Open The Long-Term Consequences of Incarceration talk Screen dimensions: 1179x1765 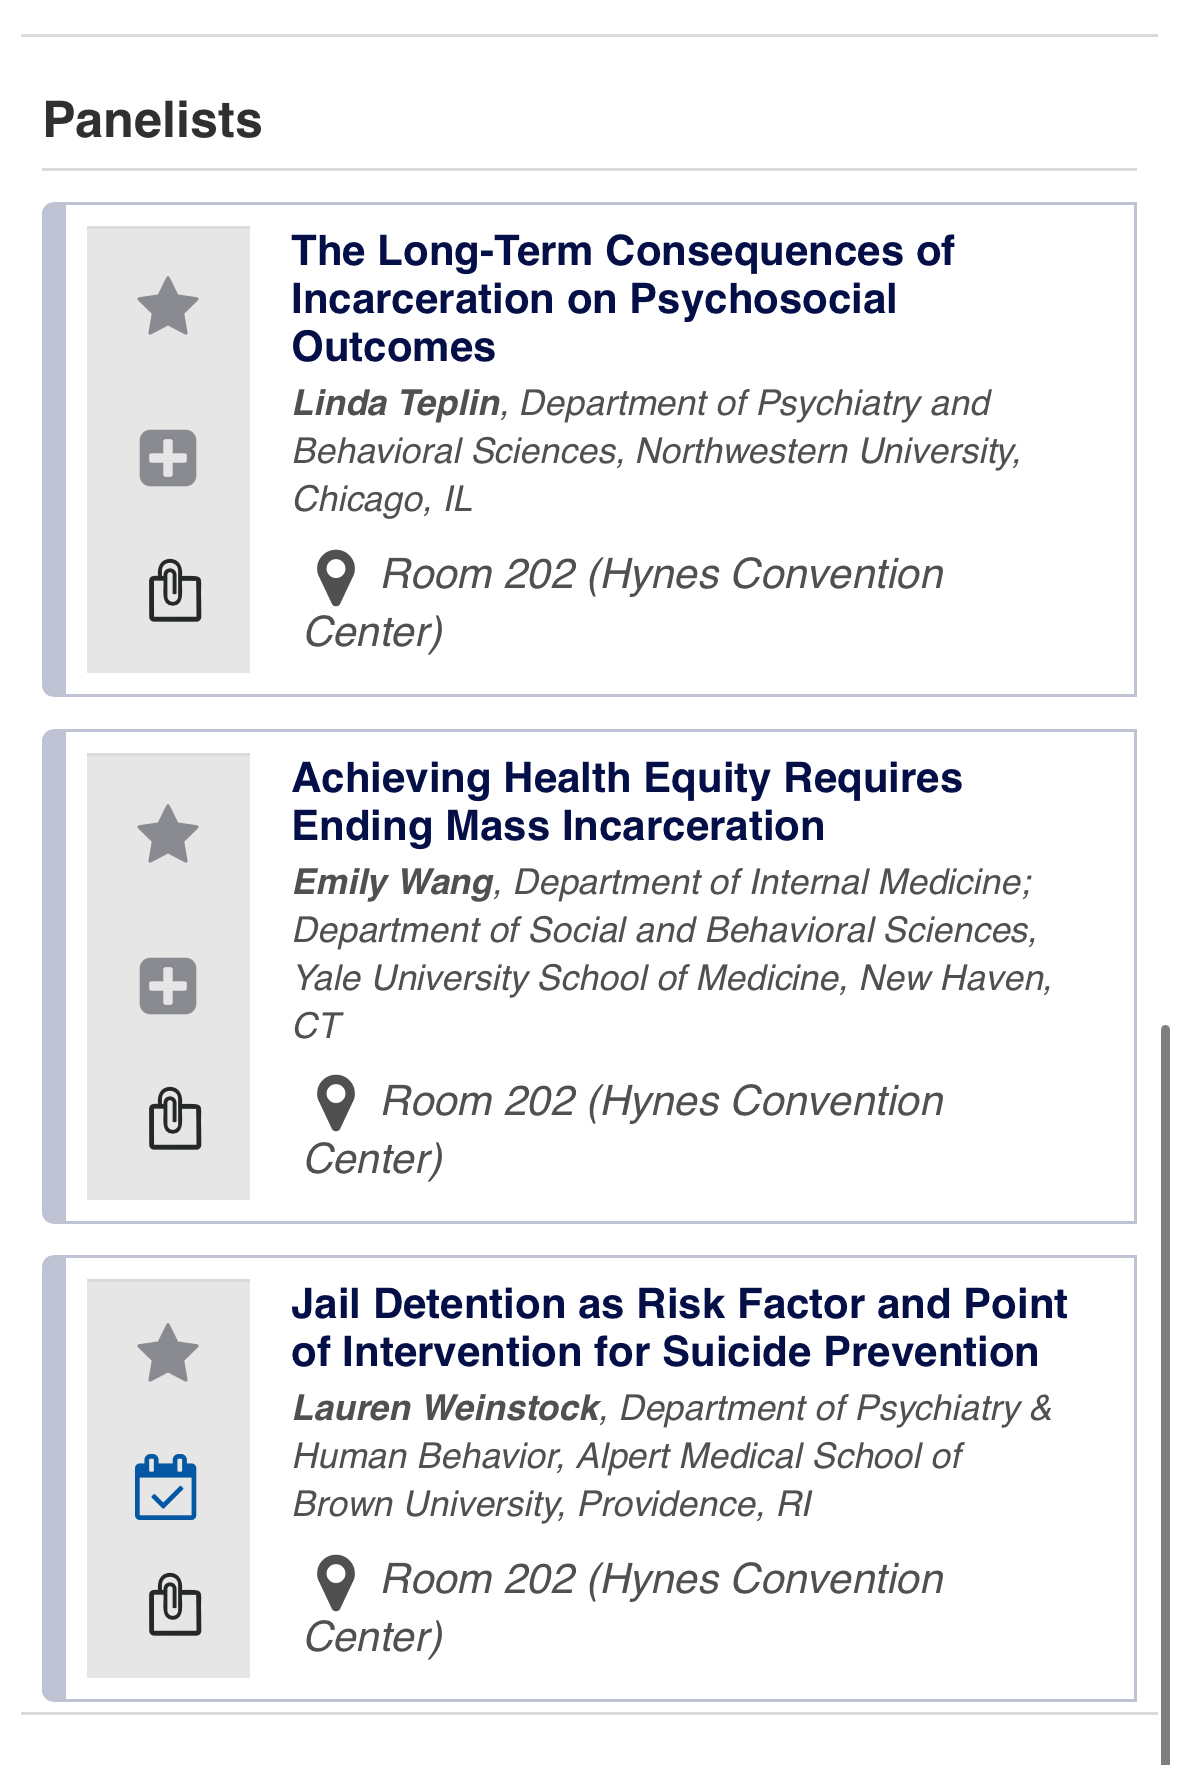(622, 299)
